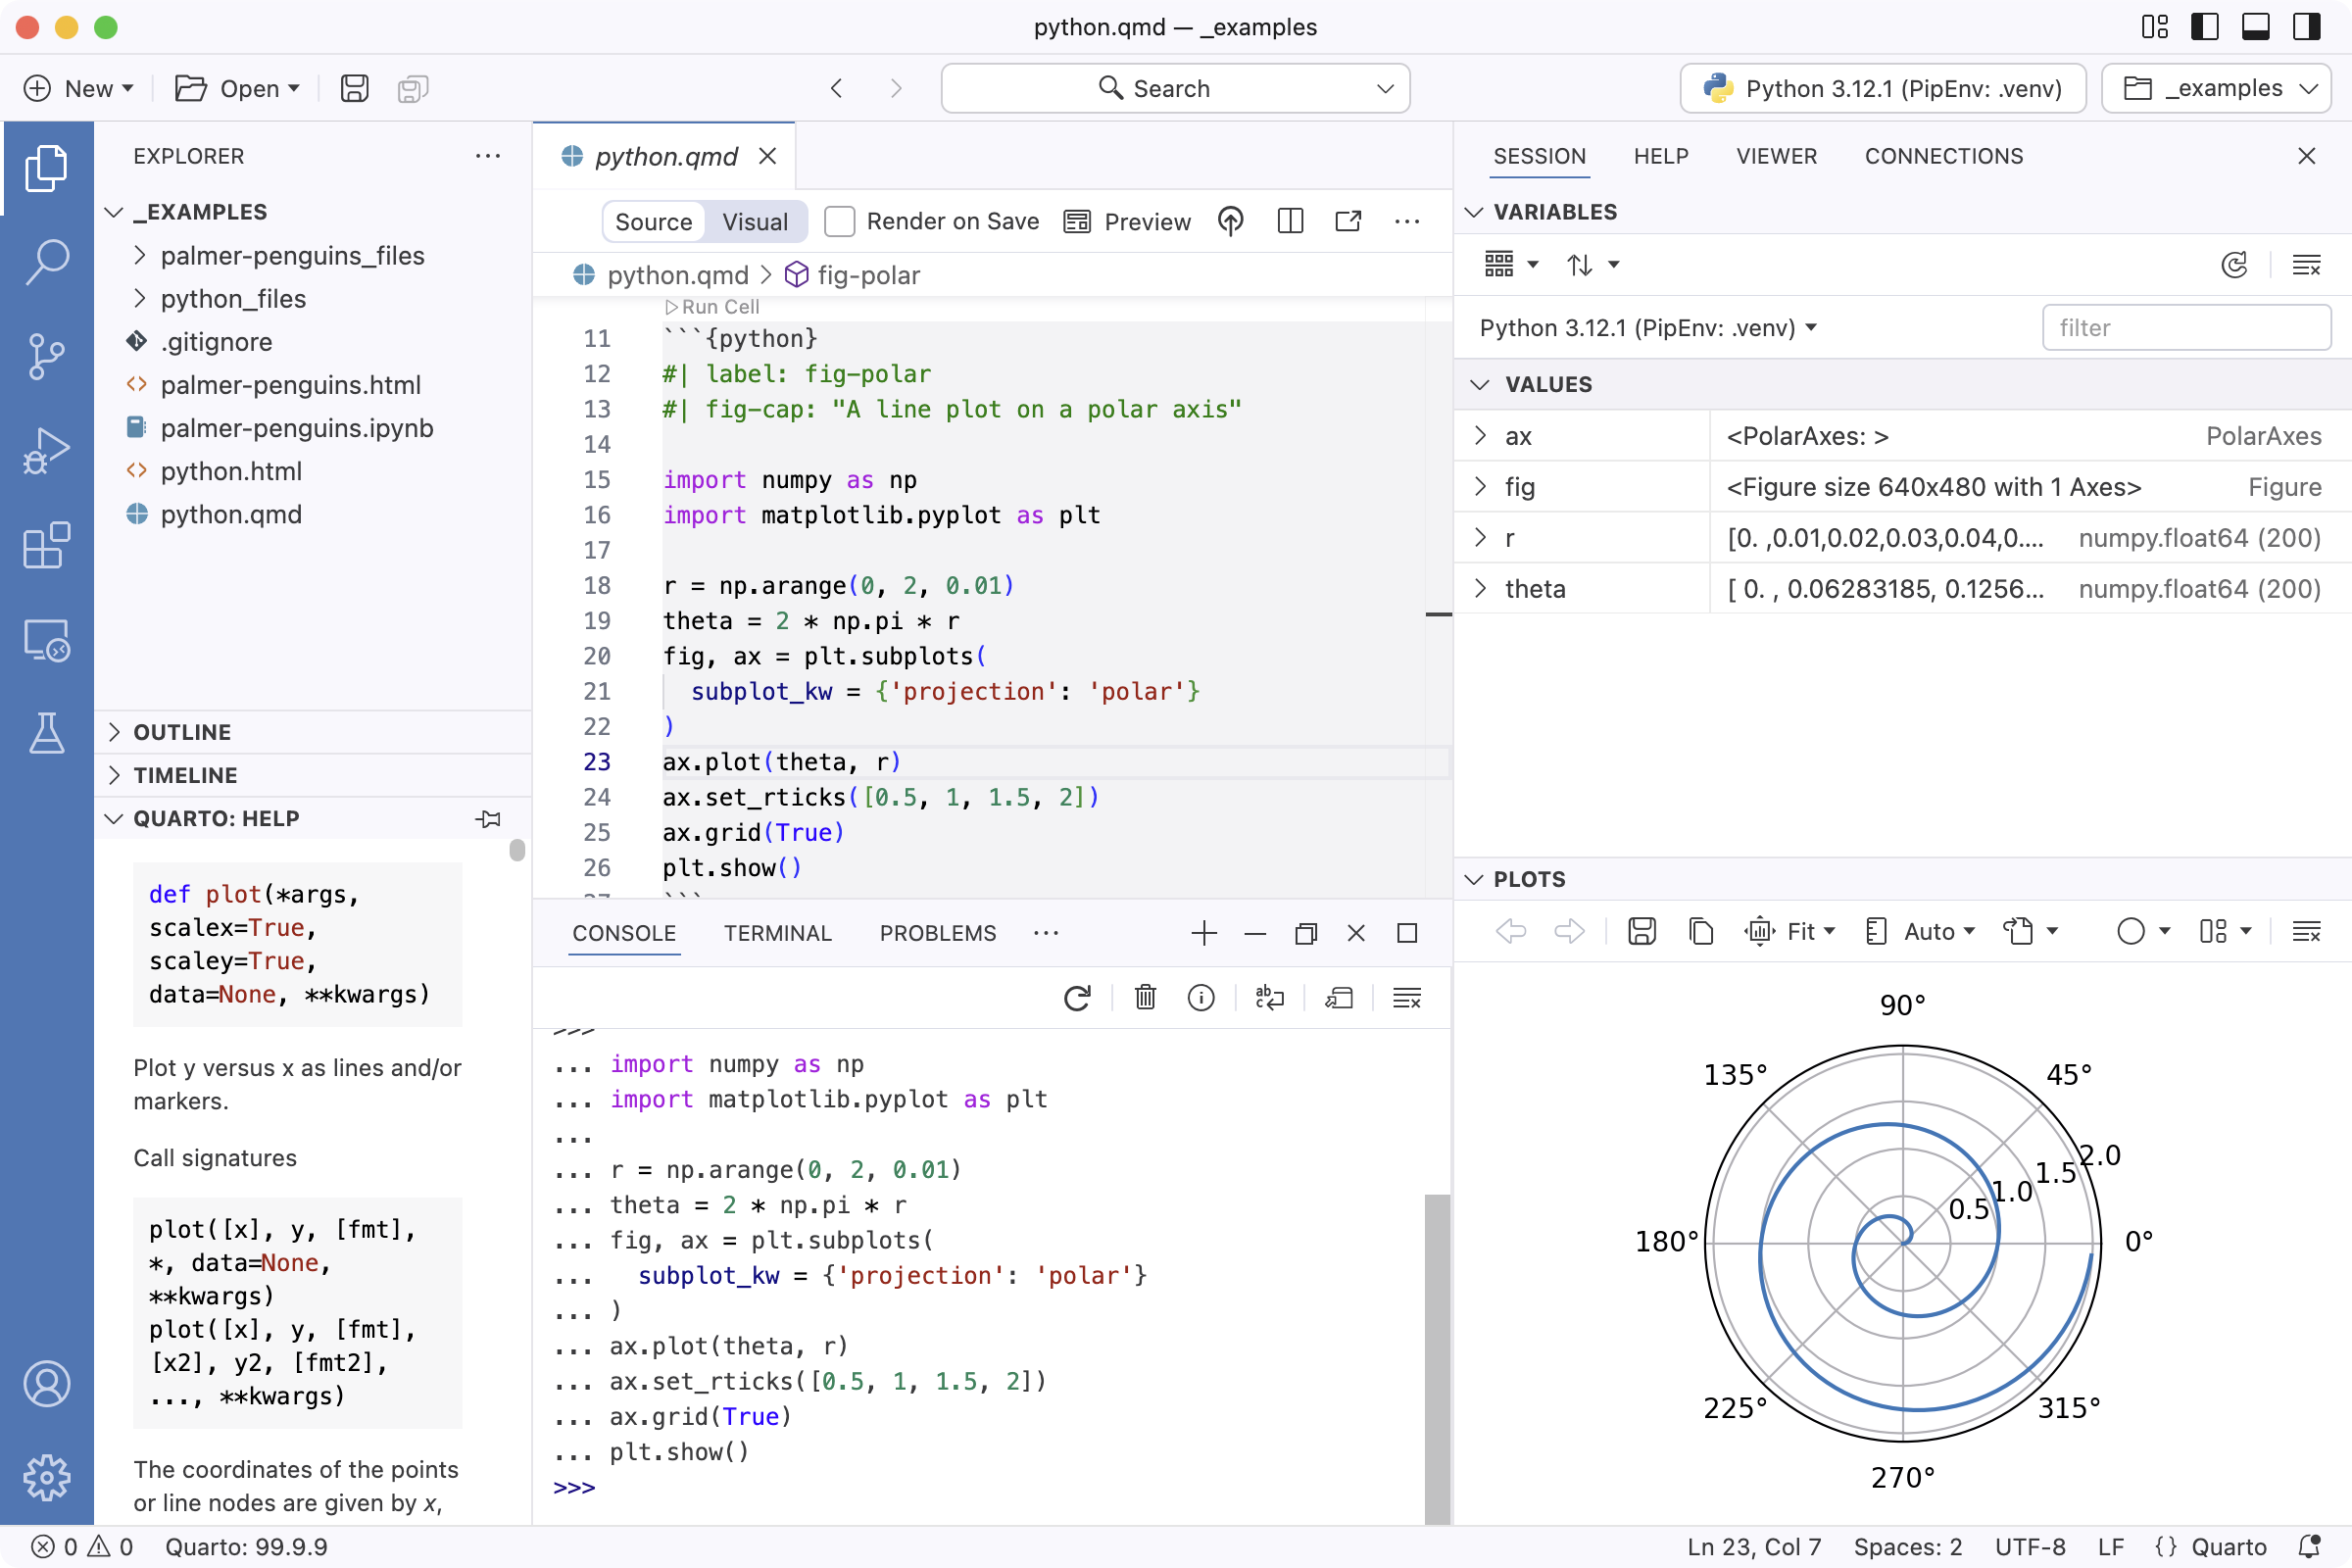Open the Testing flask view

click(46, 734)
